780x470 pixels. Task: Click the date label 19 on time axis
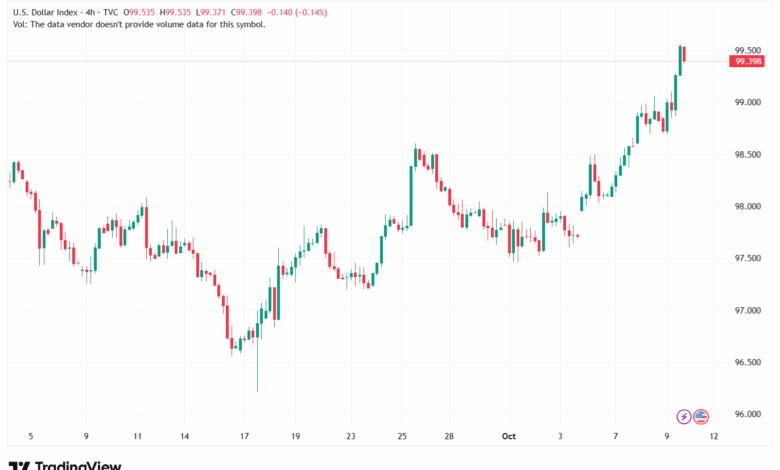tap(295, 436)
